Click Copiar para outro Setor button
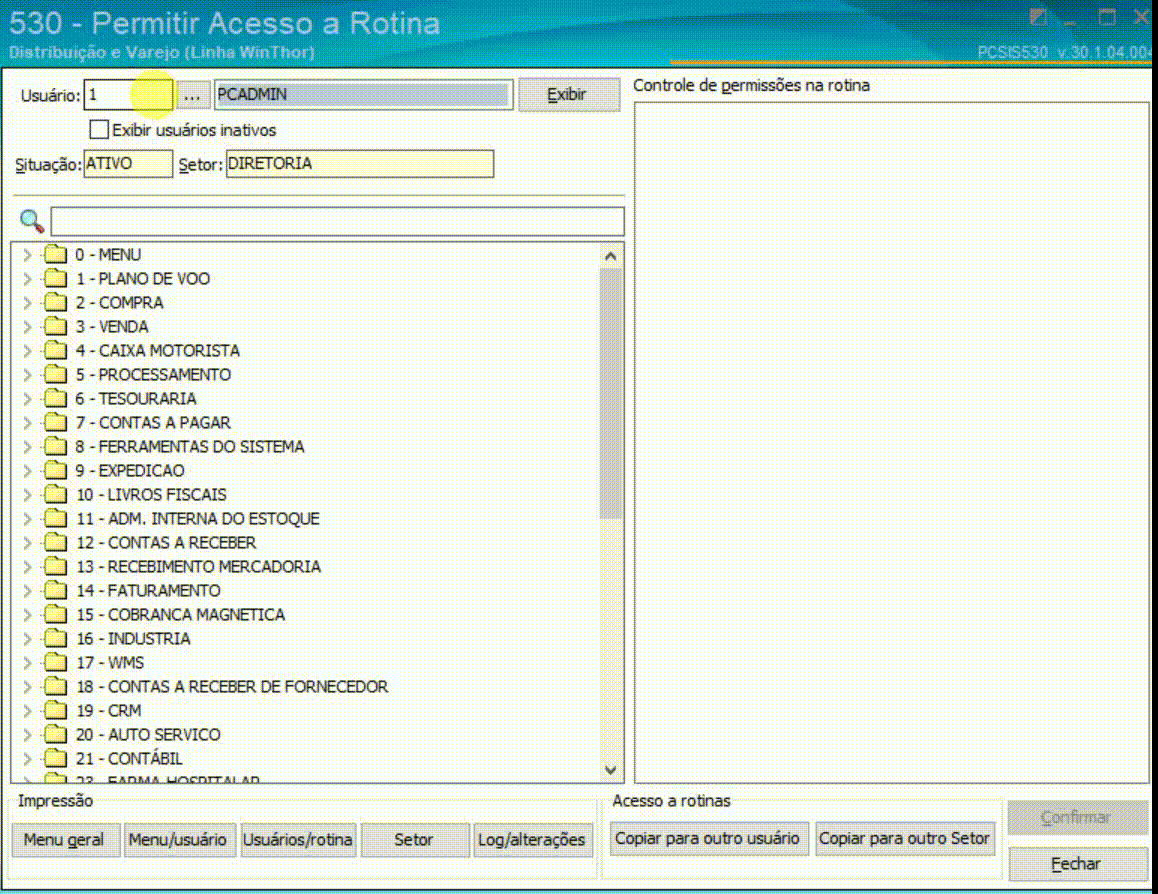 pyautogui.click(x=905, y=839)
